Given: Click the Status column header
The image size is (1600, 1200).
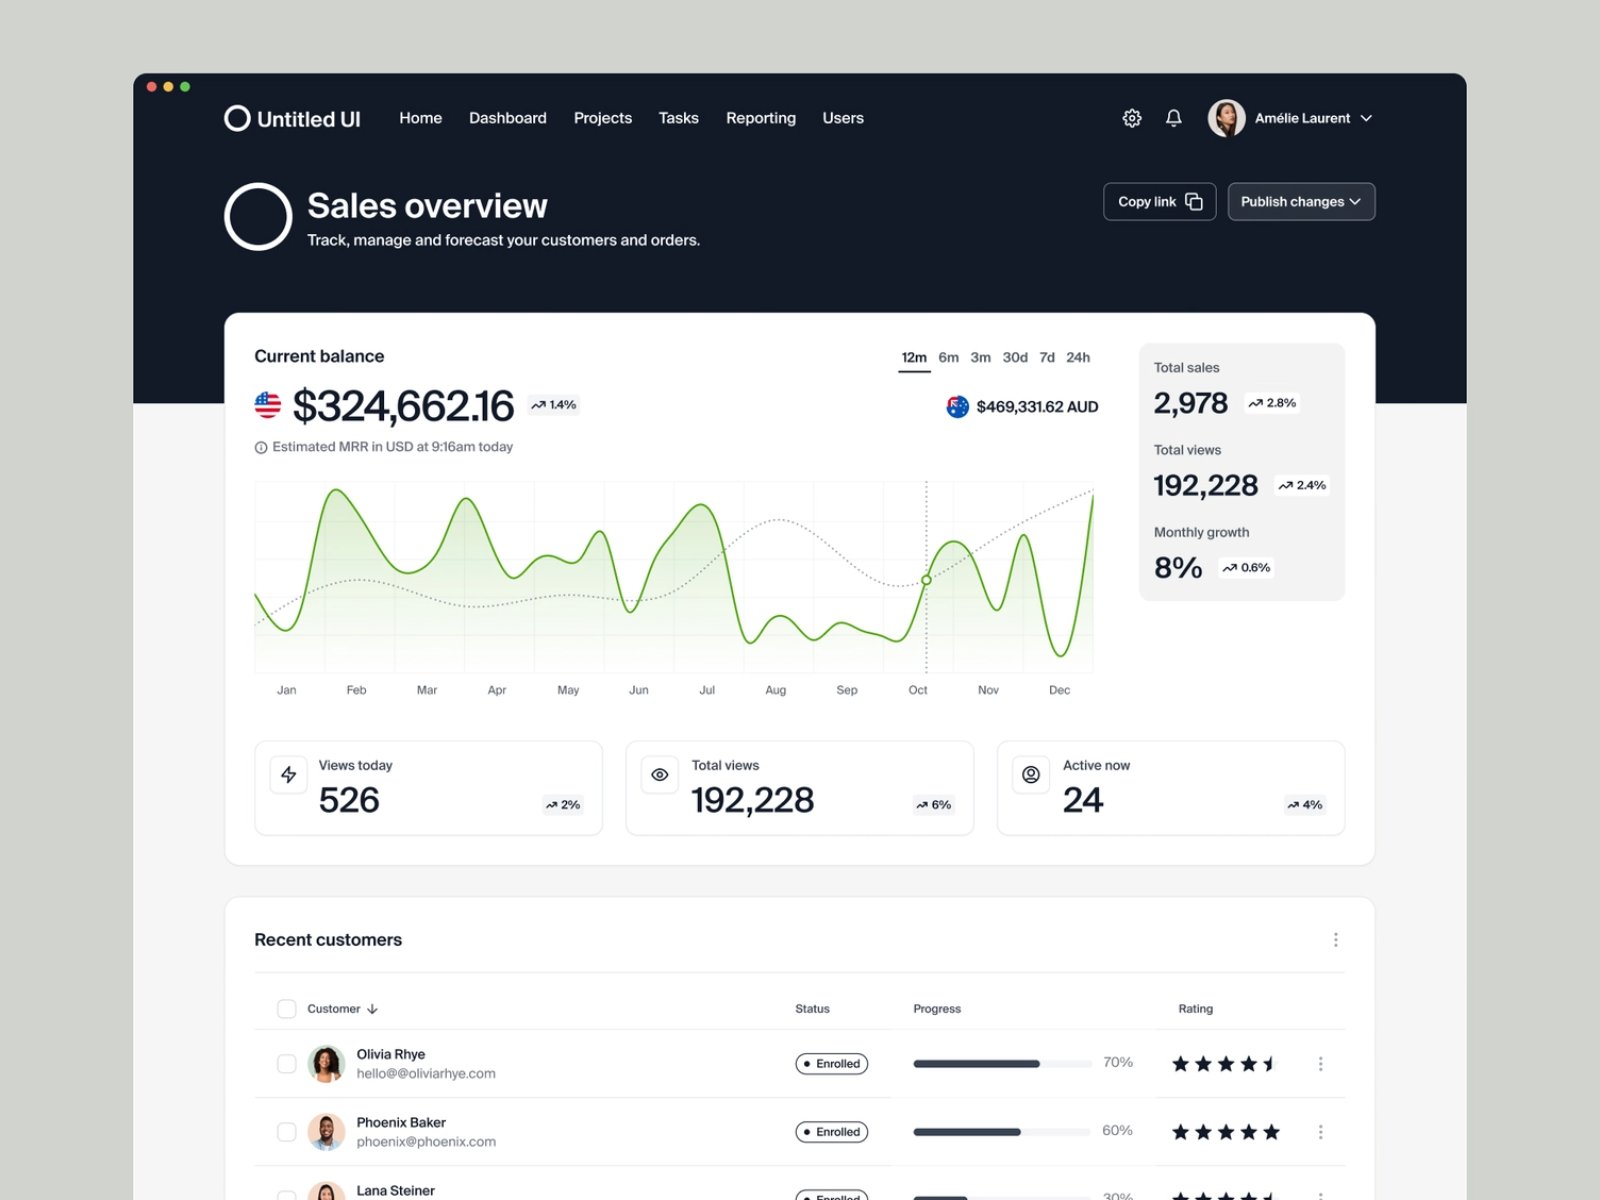Looking at the screenshot, I should tap(813, 1009).
